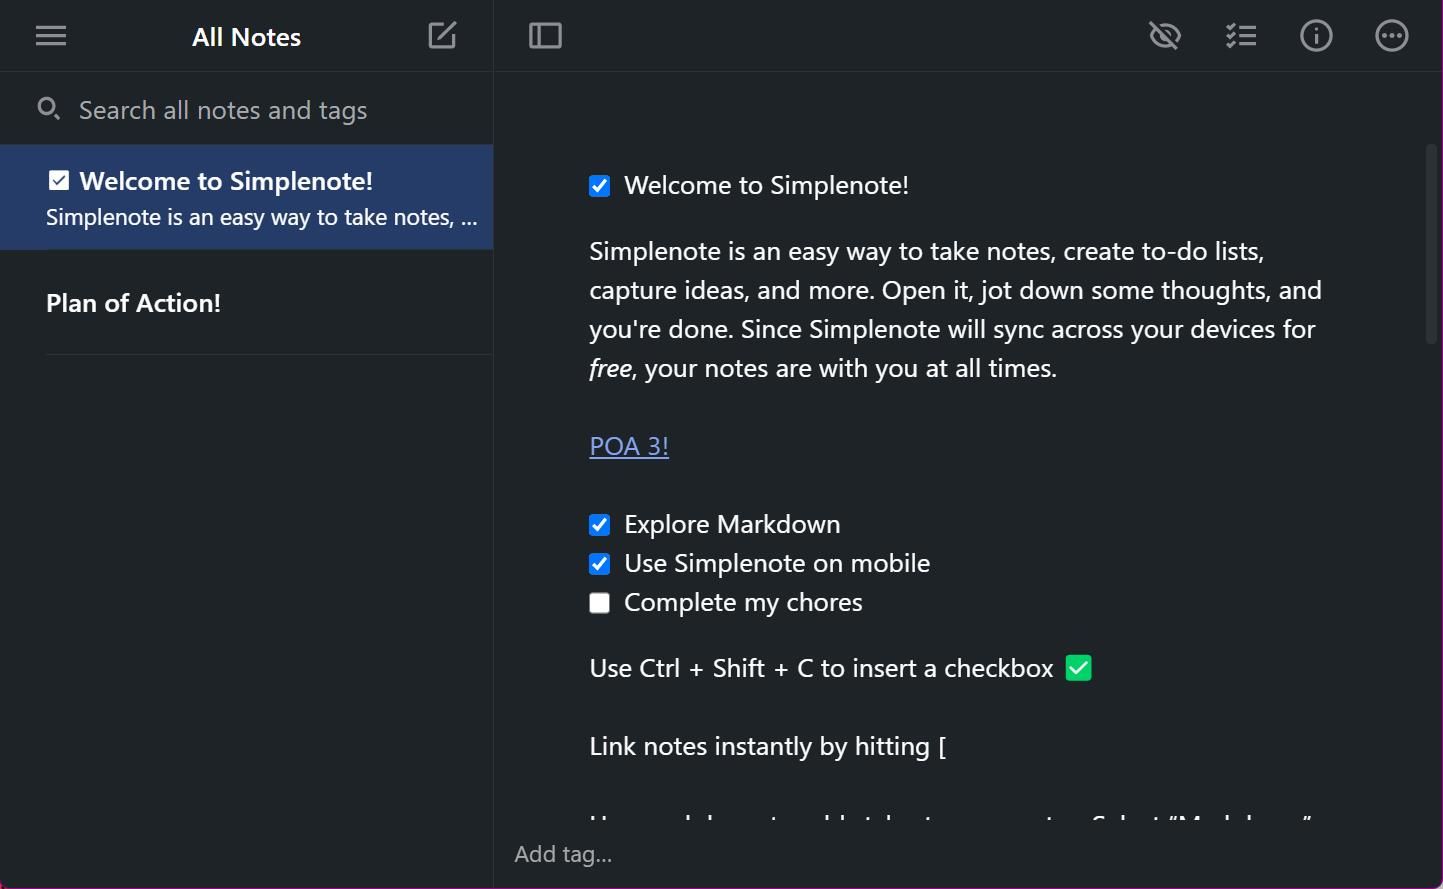Click the search magnifier icon

(48, 108)
